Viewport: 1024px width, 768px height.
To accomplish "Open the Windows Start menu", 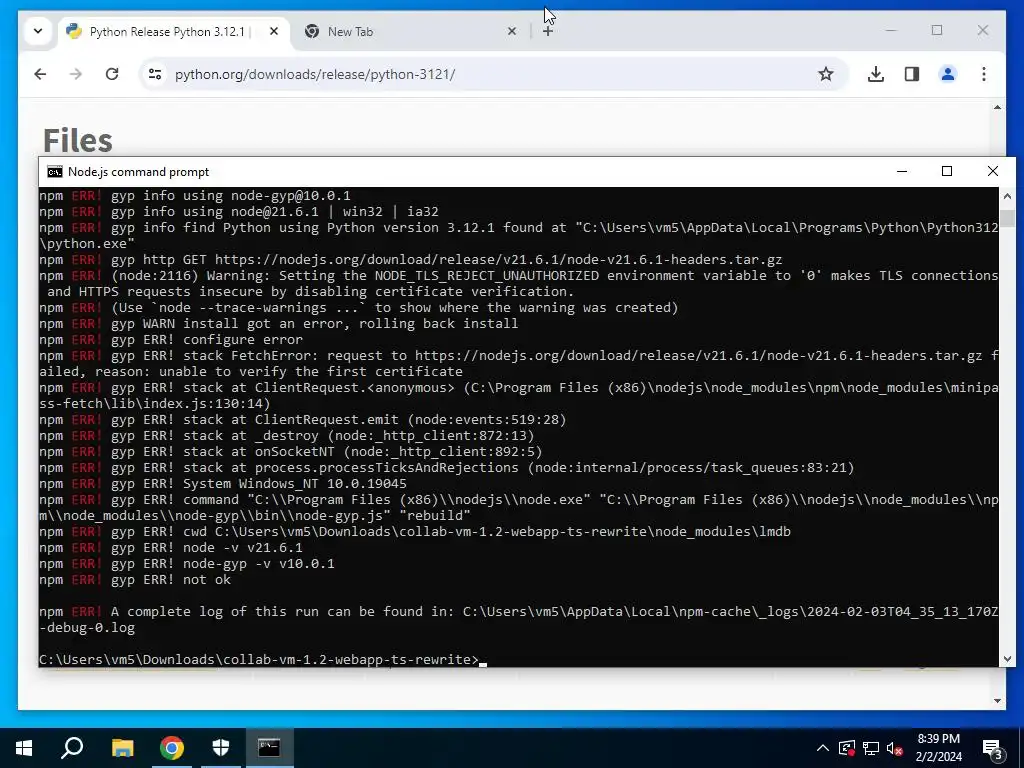I will [x=24, y=748].
